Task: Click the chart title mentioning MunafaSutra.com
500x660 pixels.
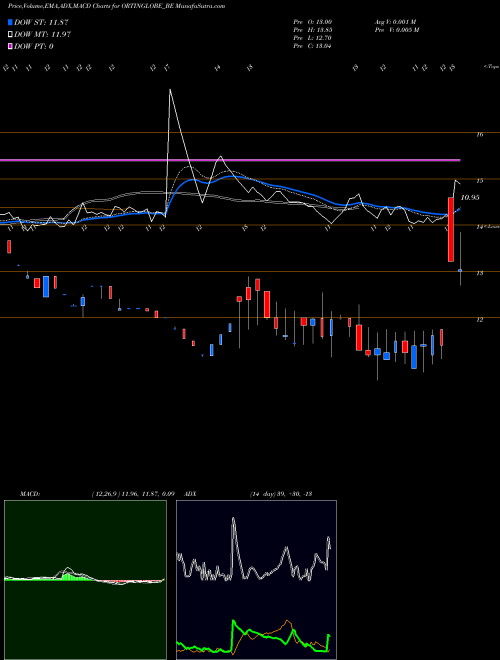Action: coord(116,6)
